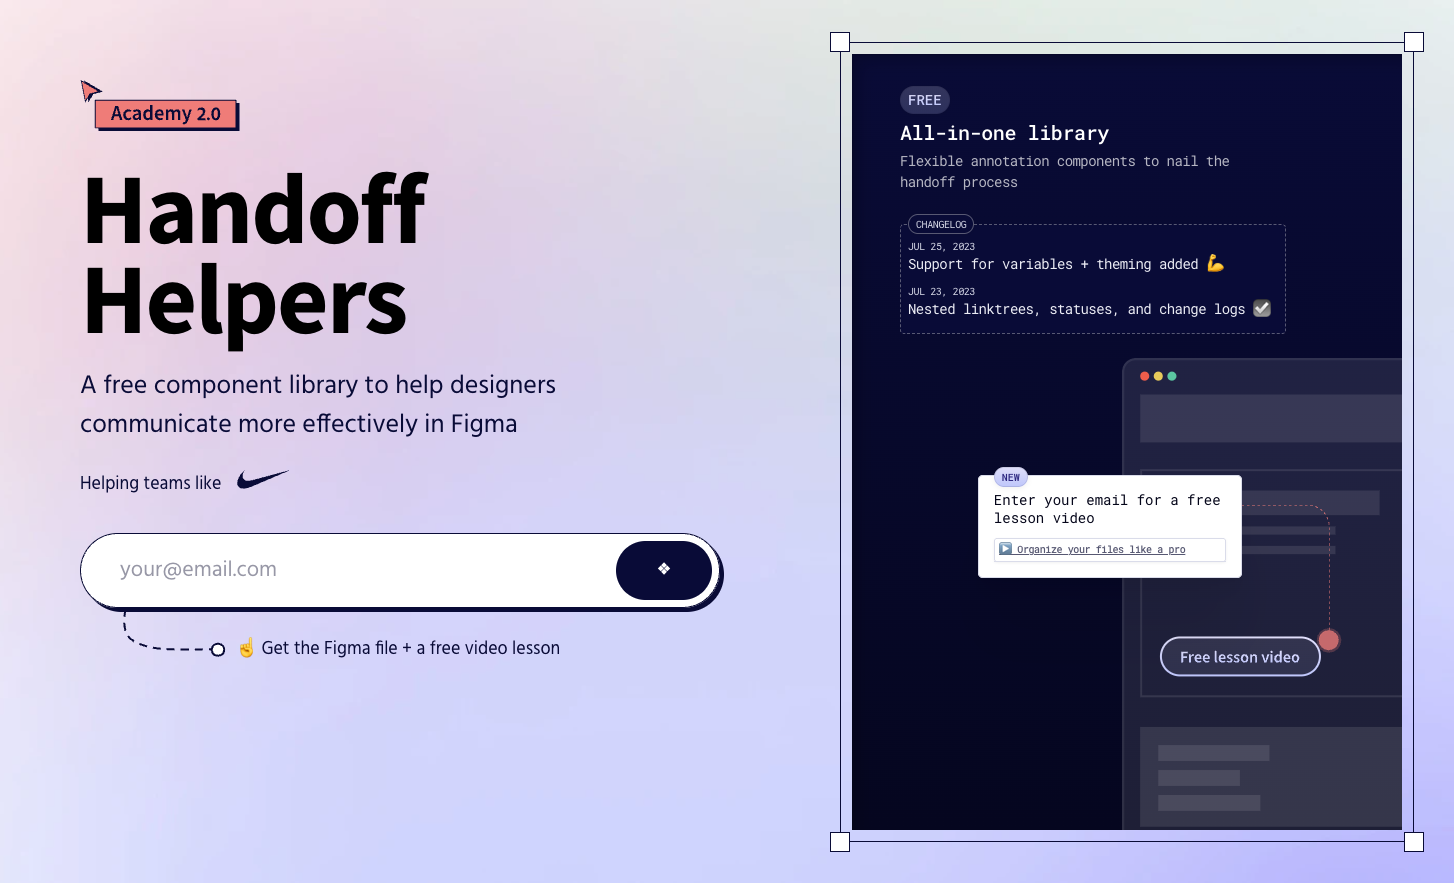The width and height of the screenshot is (1454, 883).
Task: Click the diamond icon on the submit button
Action: [663, 570]
